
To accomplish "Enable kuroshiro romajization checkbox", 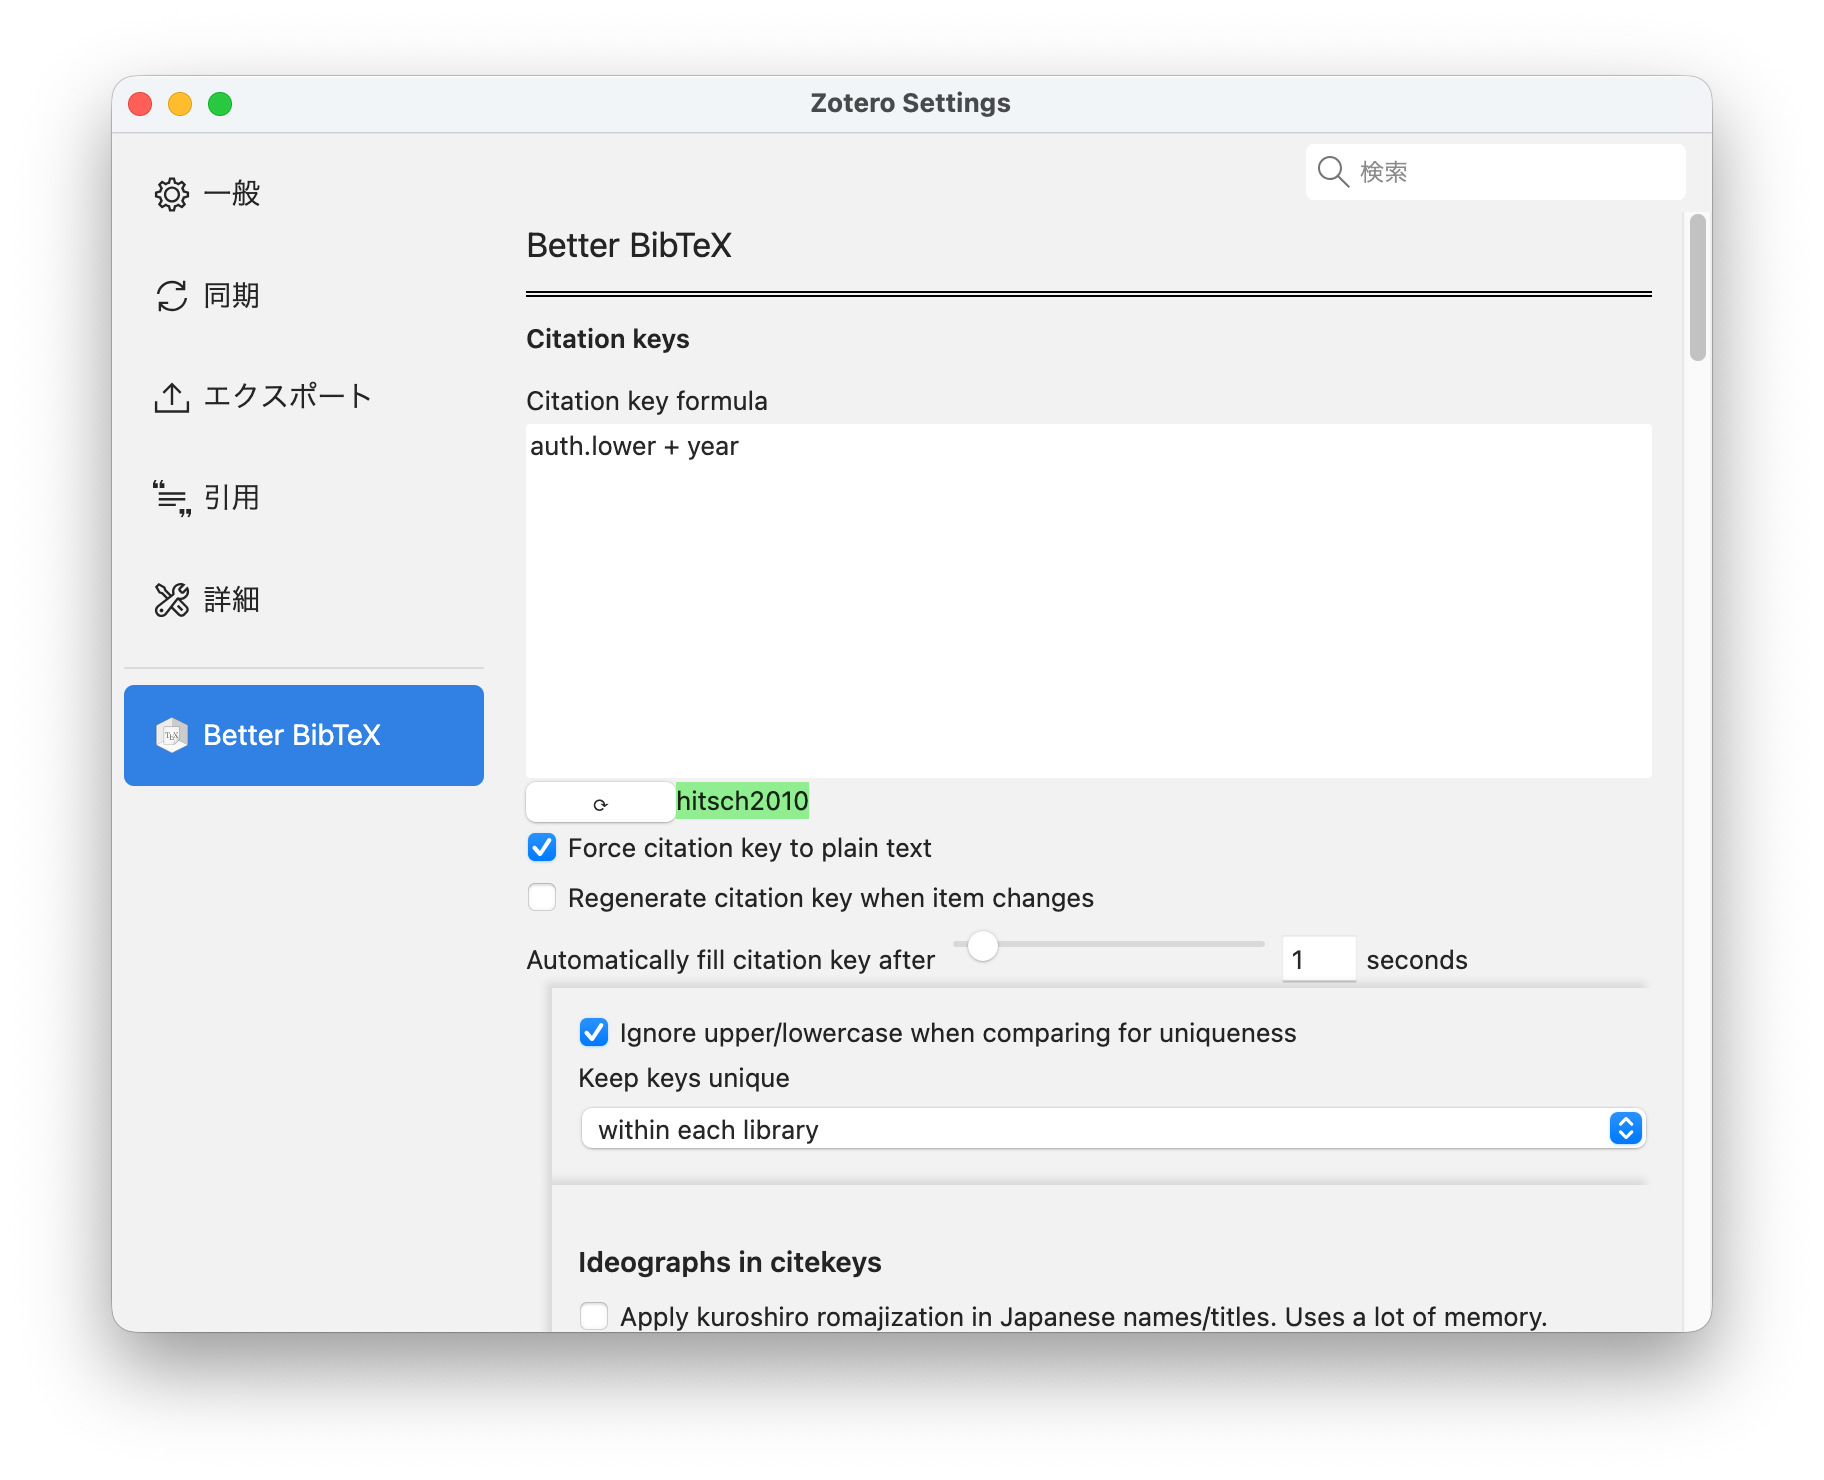I will [594, 1316].
